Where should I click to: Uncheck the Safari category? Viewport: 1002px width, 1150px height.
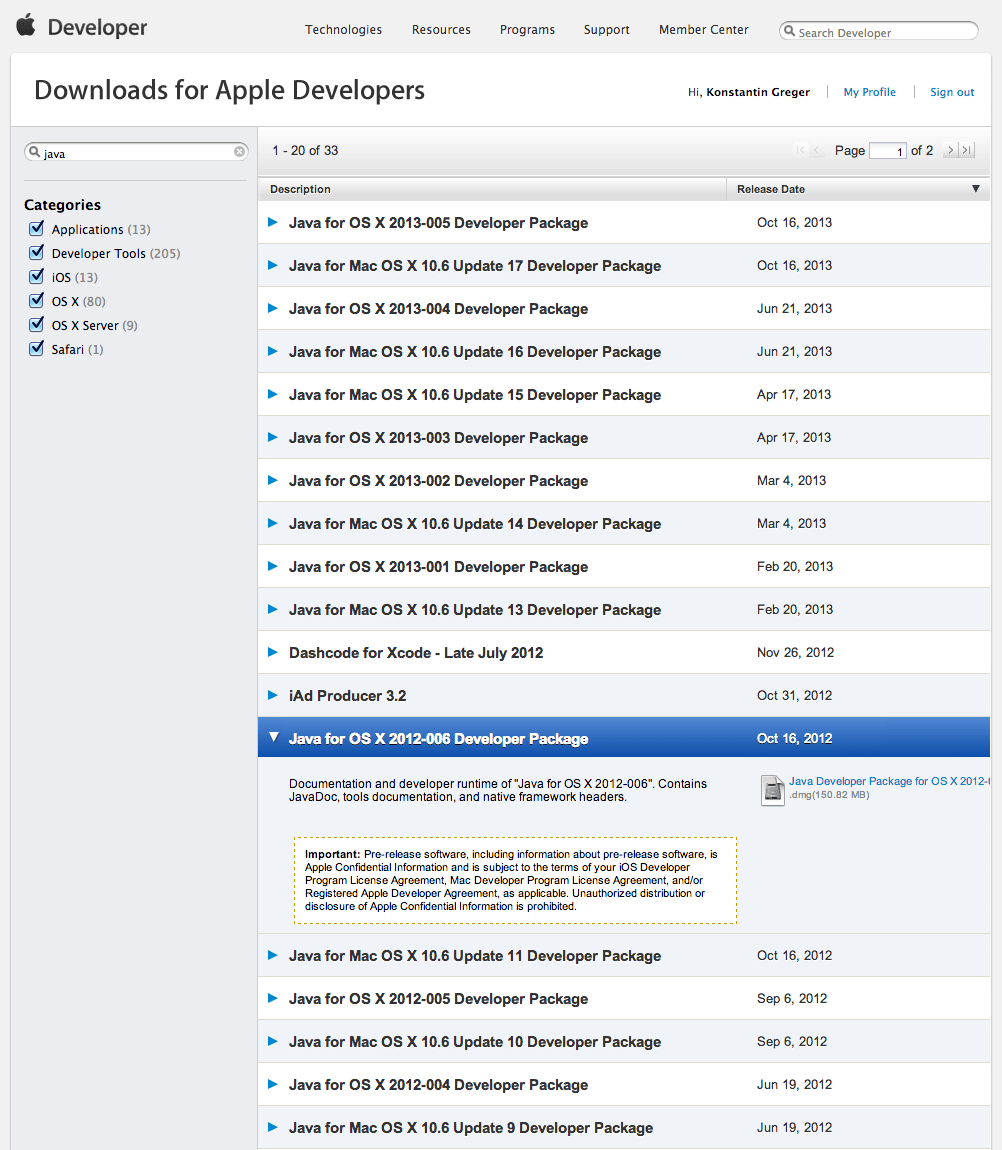[37, 348]
